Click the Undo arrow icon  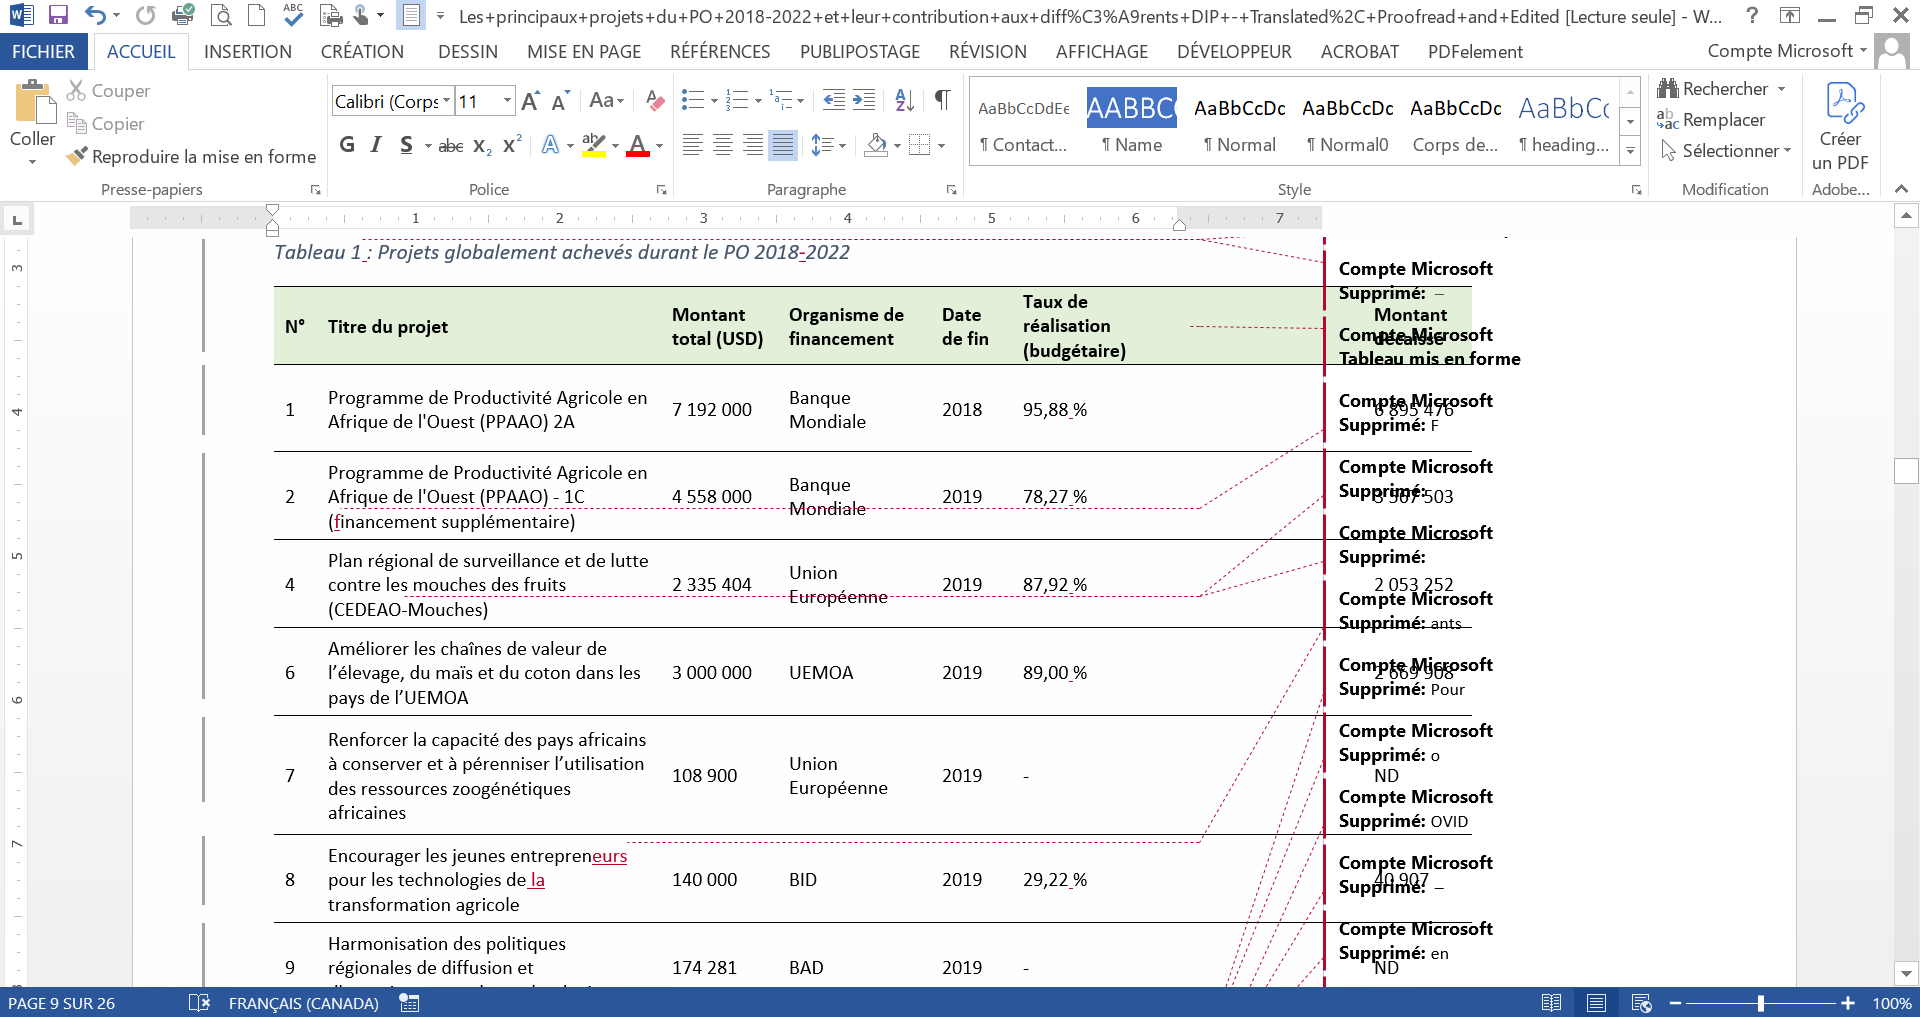point(95,15)
